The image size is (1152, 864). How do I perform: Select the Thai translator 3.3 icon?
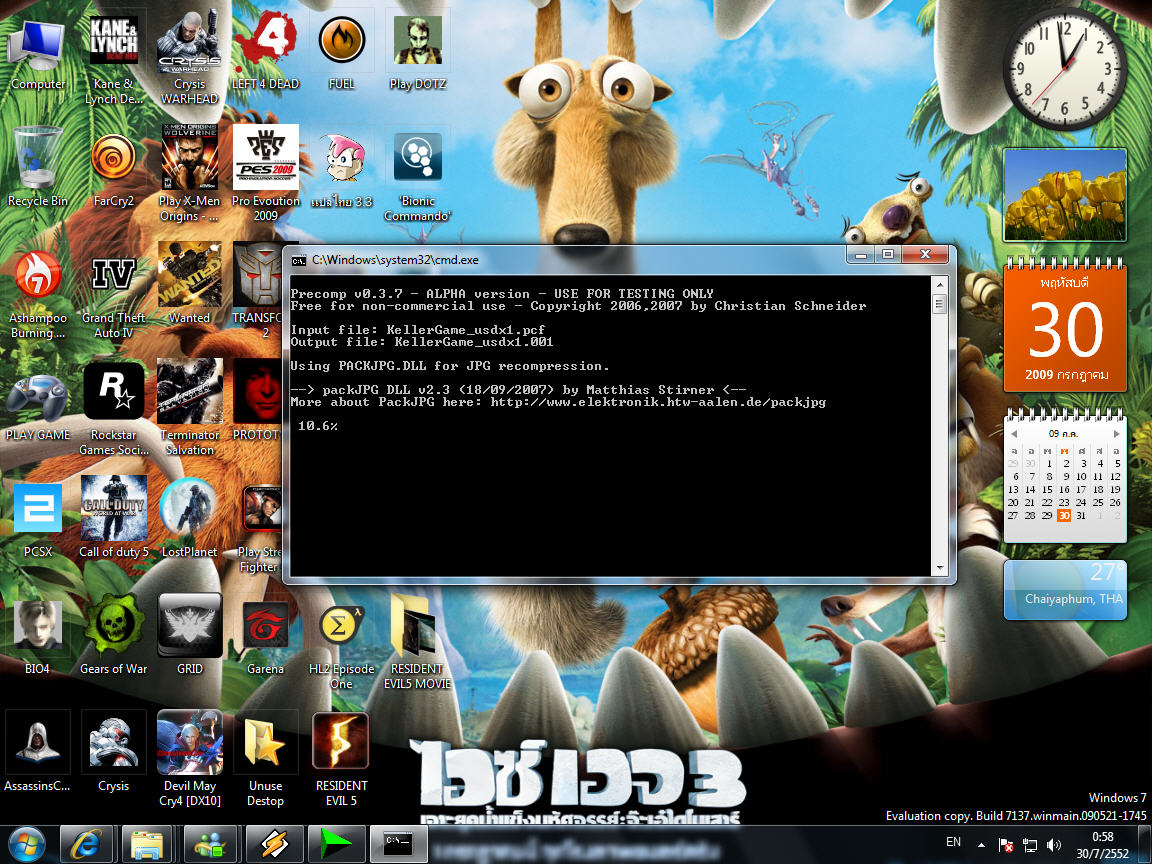point(342,169)
